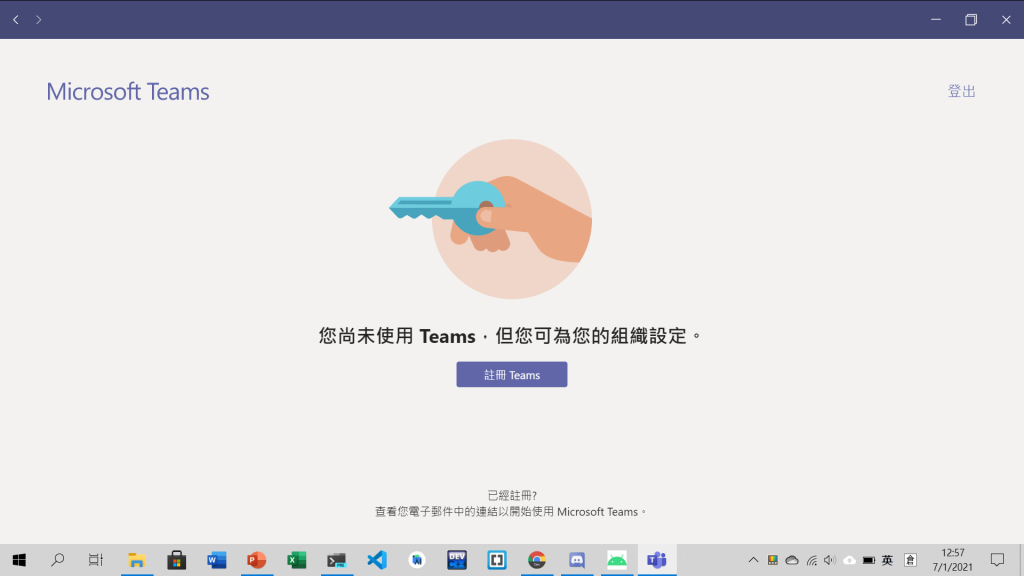Open clock showing 12:57 7/1/2021
This screenshot has width=1024, height=576.
tap(953, 560)
